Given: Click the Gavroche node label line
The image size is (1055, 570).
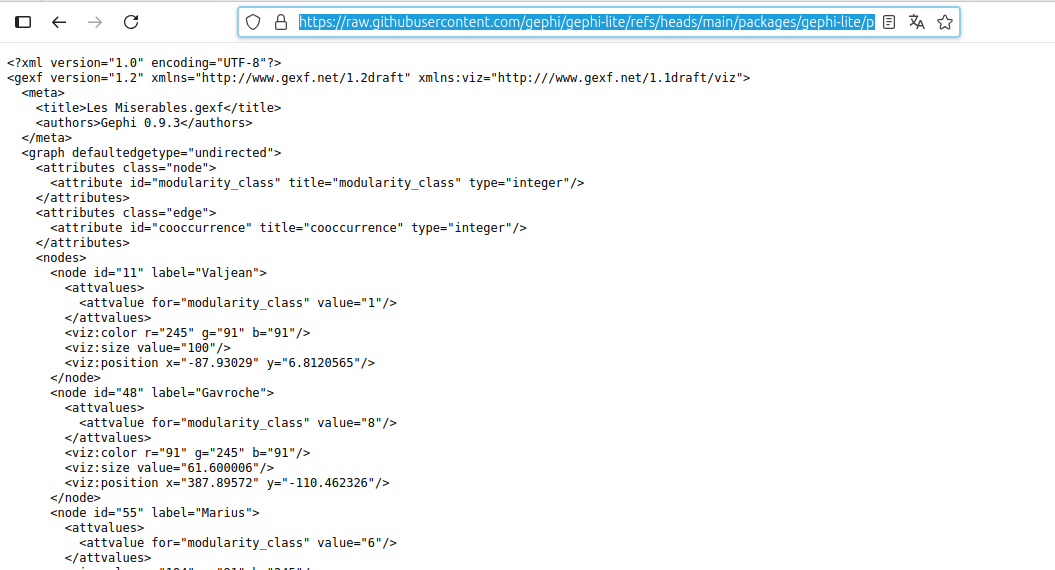Looking at the screenshot, I should coord(162,393).
